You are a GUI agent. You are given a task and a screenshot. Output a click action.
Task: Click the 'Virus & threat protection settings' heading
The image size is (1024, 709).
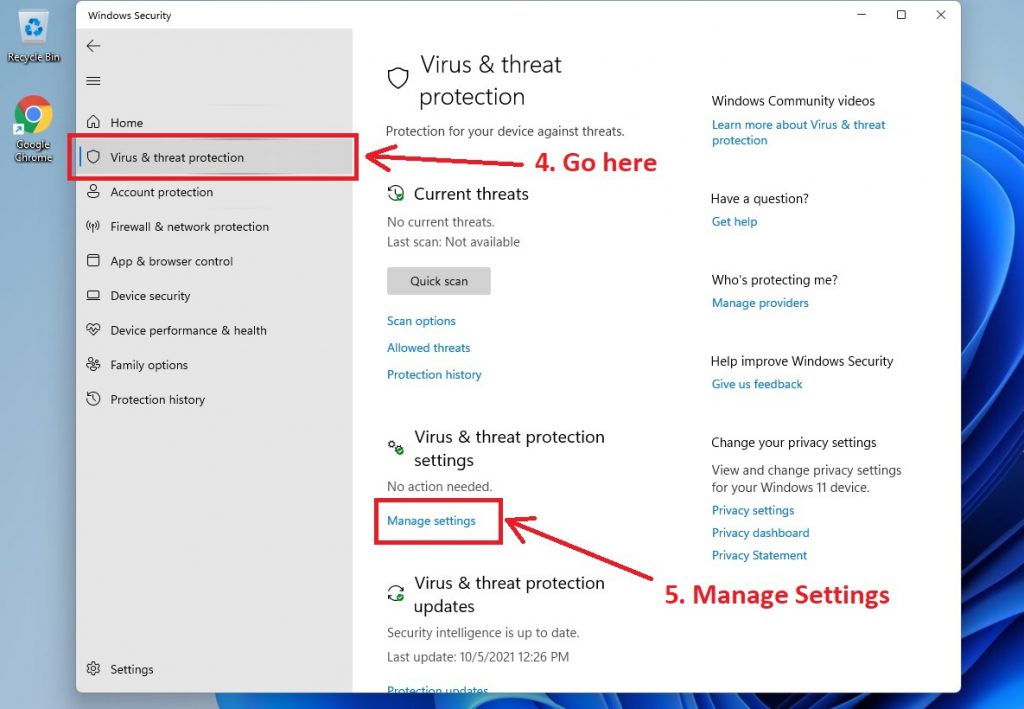[509, 449]
